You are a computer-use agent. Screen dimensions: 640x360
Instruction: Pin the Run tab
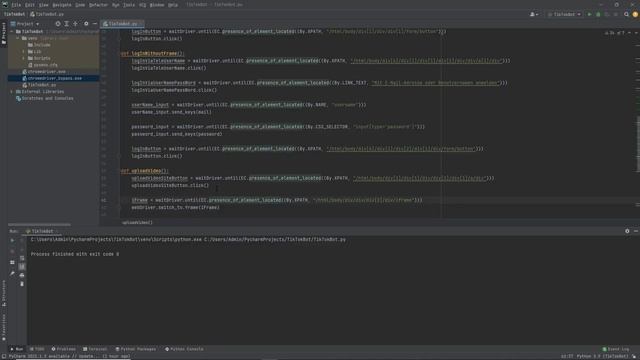point(12,273)
